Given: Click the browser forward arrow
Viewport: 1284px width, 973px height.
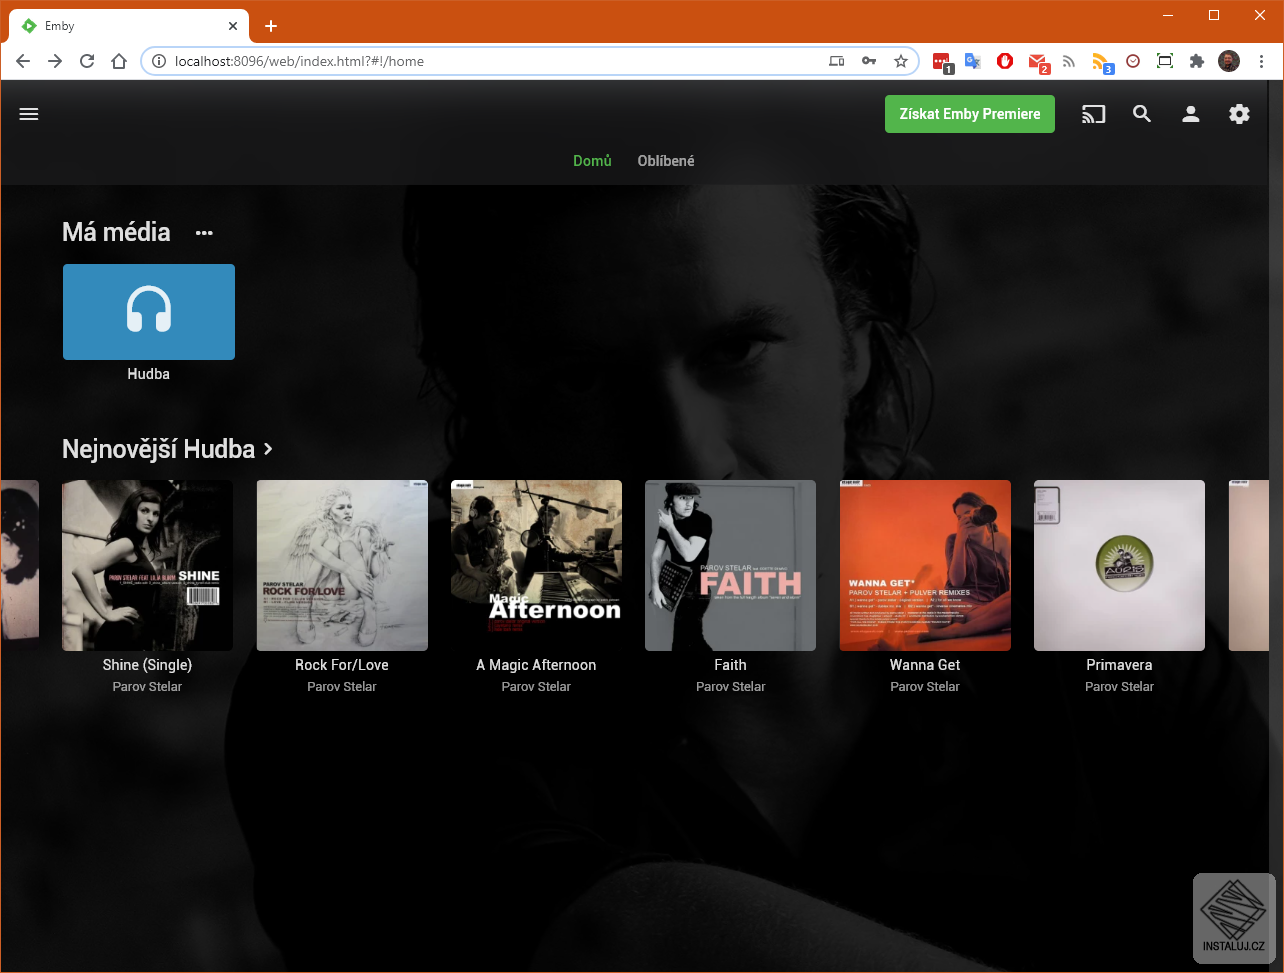Looking at the screenshot, I should (55, 61).
